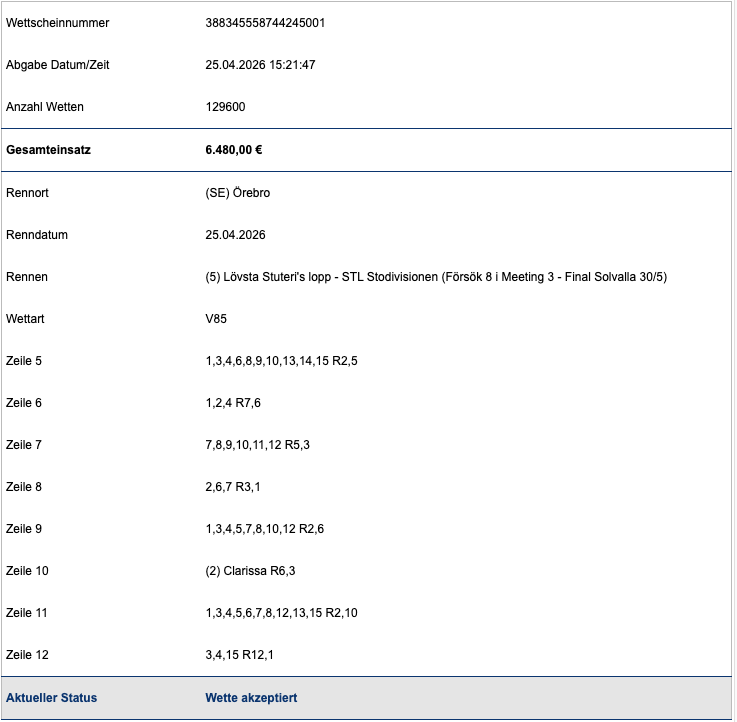
Task: Click the Zeile 6 selection 1,2,4 R7,6
Action: click(234, 403)
